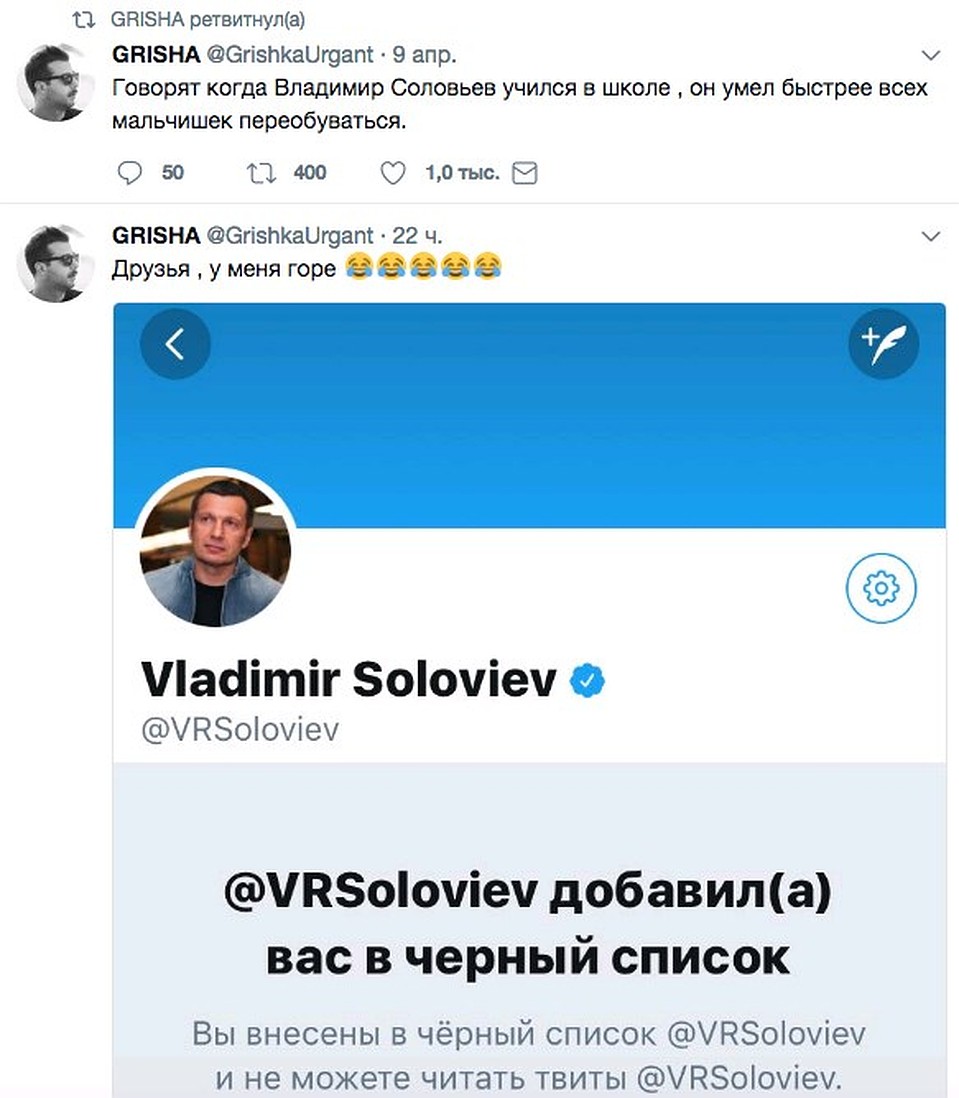Open @GrishkaUrgant handle on first tweet

coord(288,54)
